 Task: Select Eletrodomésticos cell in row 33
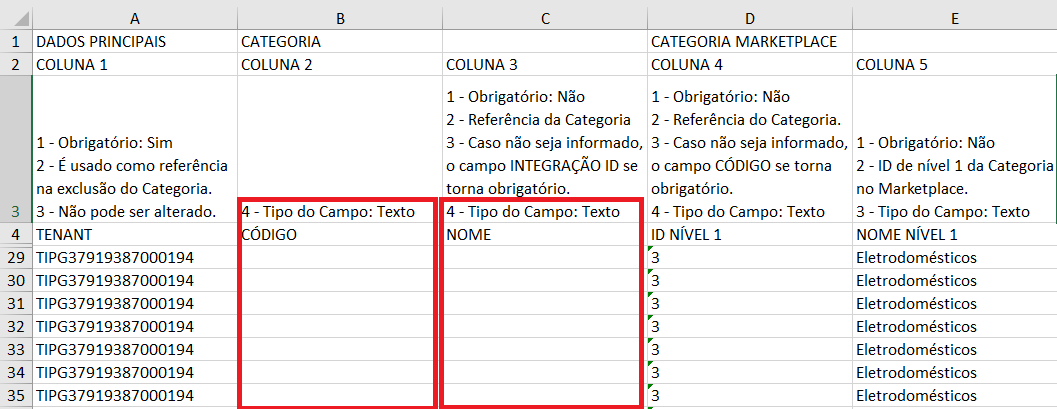(x=954, y=349)
